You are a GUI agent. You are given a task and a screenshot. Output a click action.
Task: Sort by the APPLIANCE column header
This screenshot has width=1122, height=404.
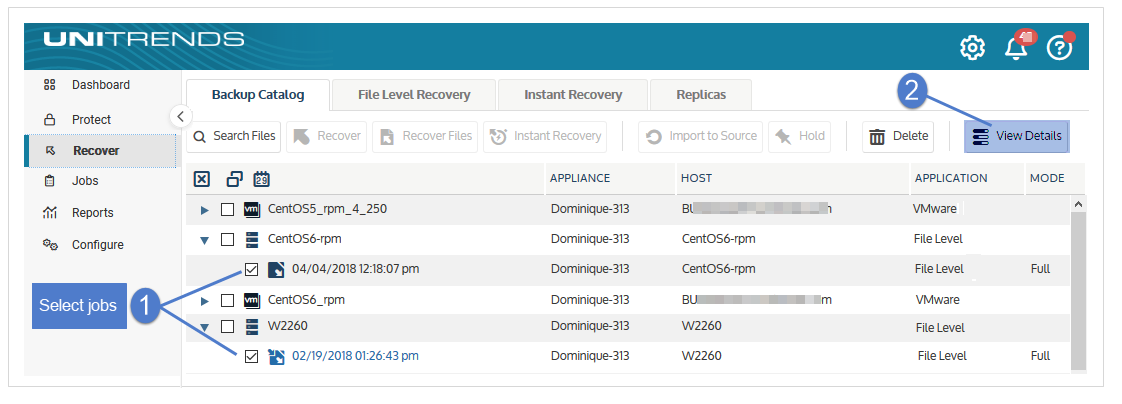point(580,179)
